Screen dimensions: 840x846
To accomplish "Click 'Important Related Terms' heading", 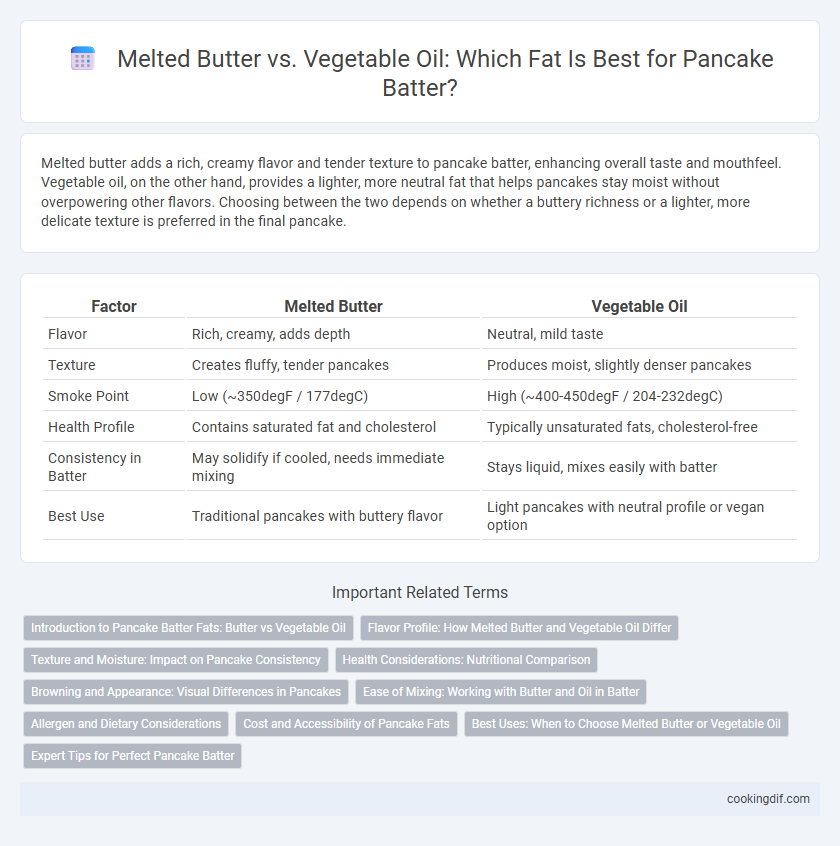I will 420,592.
